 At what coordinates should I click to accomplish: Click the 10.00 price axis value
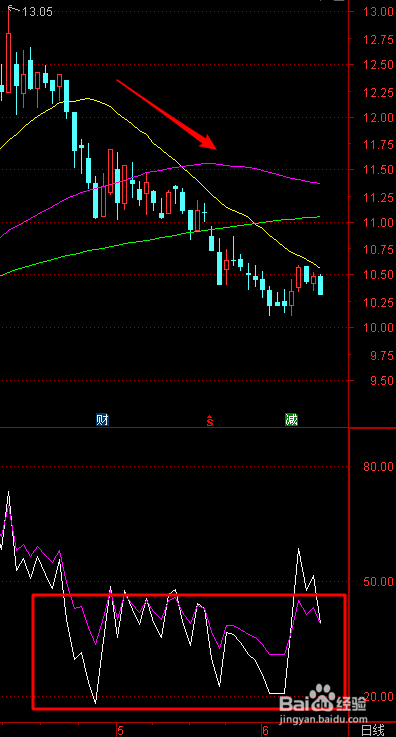click(x=378, y=328)
